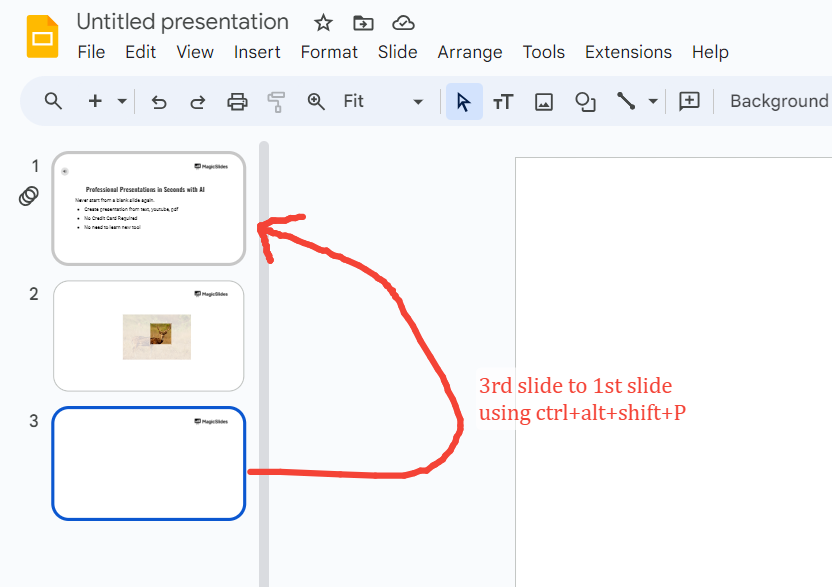Screen dimensions: 832x587
Task: Star the Untitled presentation
Action: (x=323, y=23)
